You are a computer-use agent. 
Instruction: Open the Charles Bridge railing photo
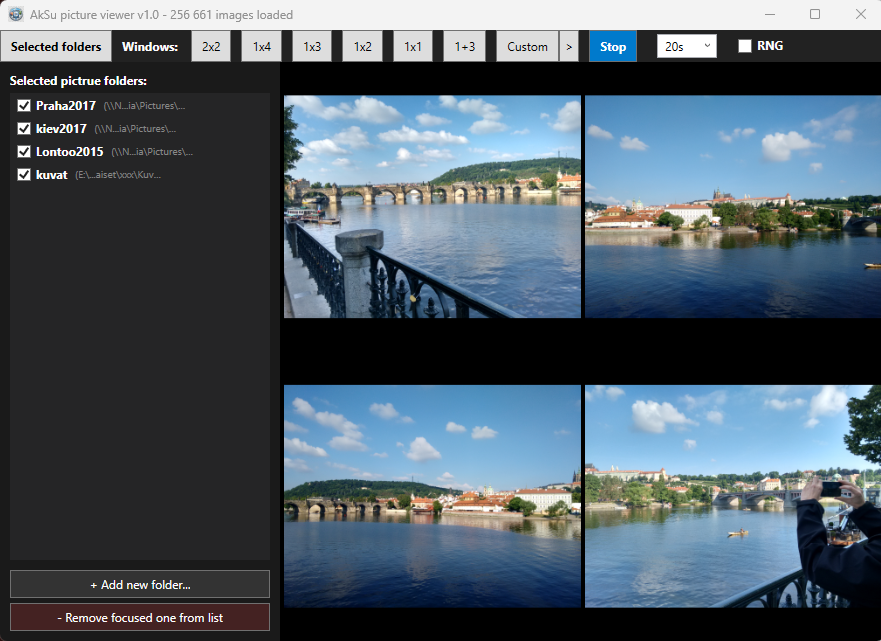coord(432,207)
